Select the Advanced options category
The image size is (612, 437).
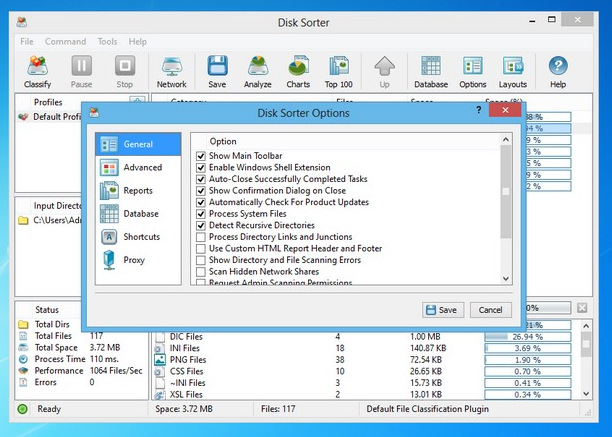138,167
